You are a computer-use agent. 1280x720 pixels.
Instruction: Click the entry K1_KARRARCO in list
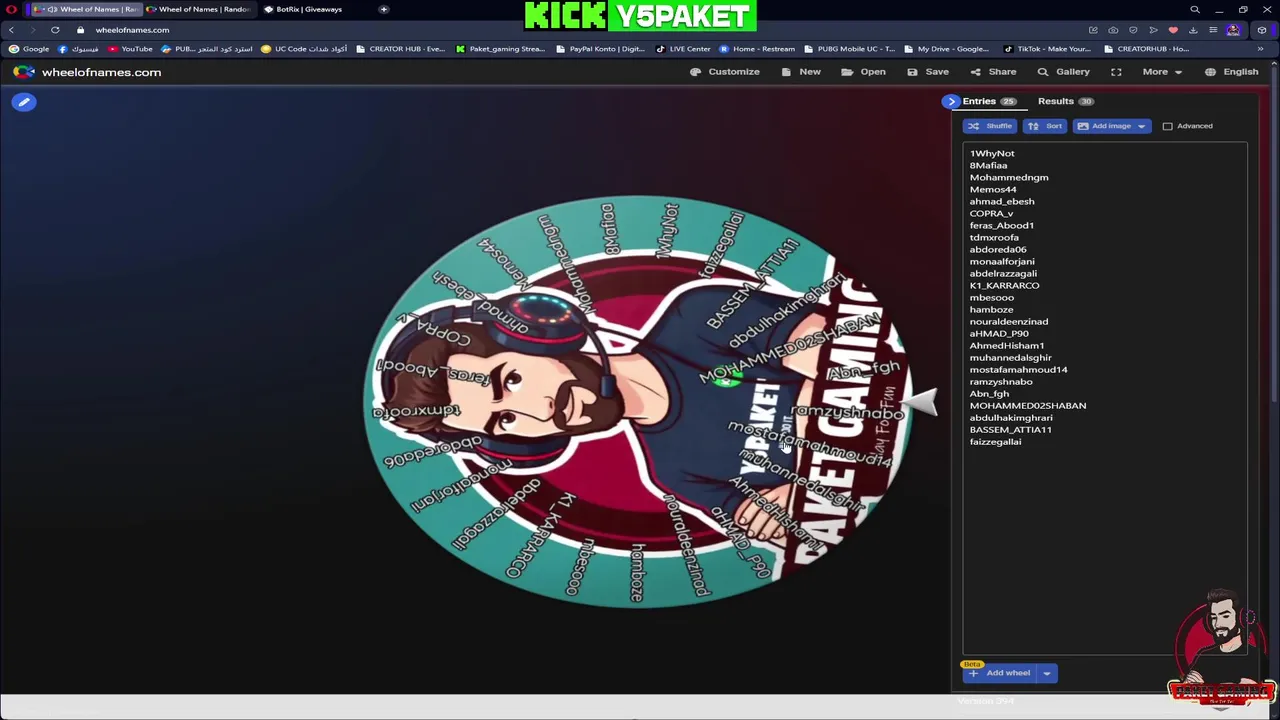1004,285
